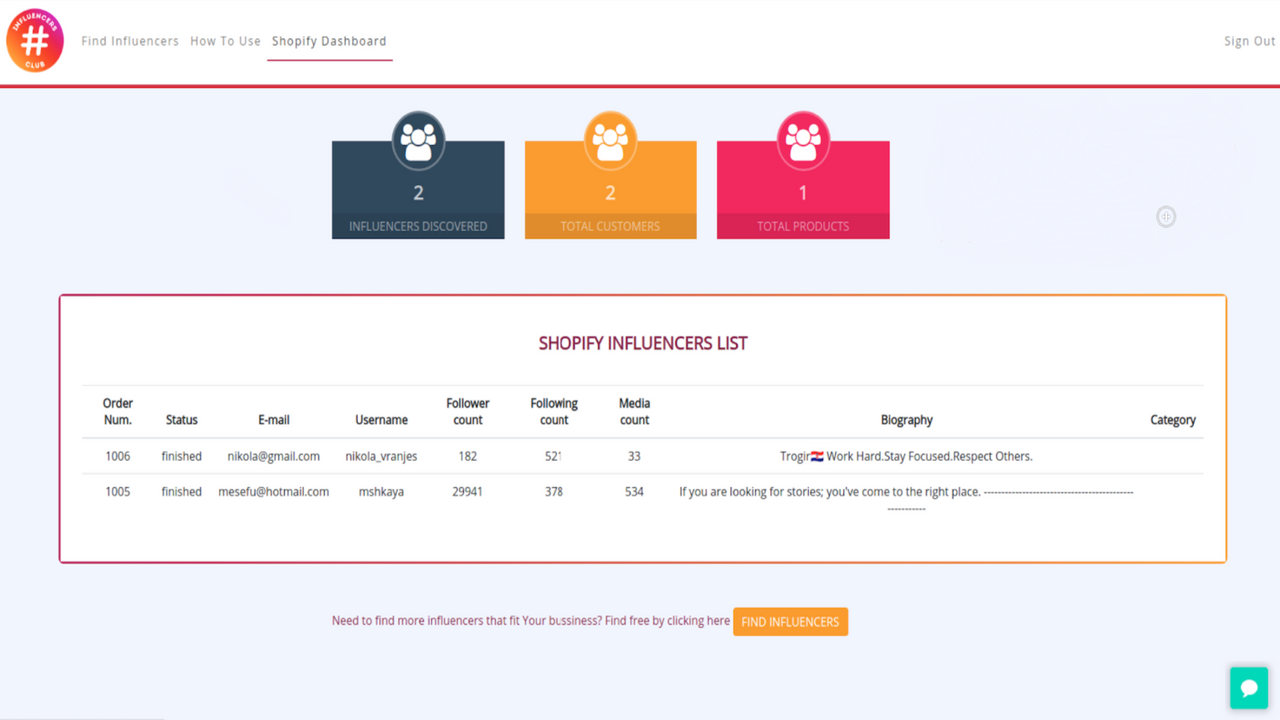The image size is (1280, 720).
Task: Go to the How To Use page
Action: point(225,41)
